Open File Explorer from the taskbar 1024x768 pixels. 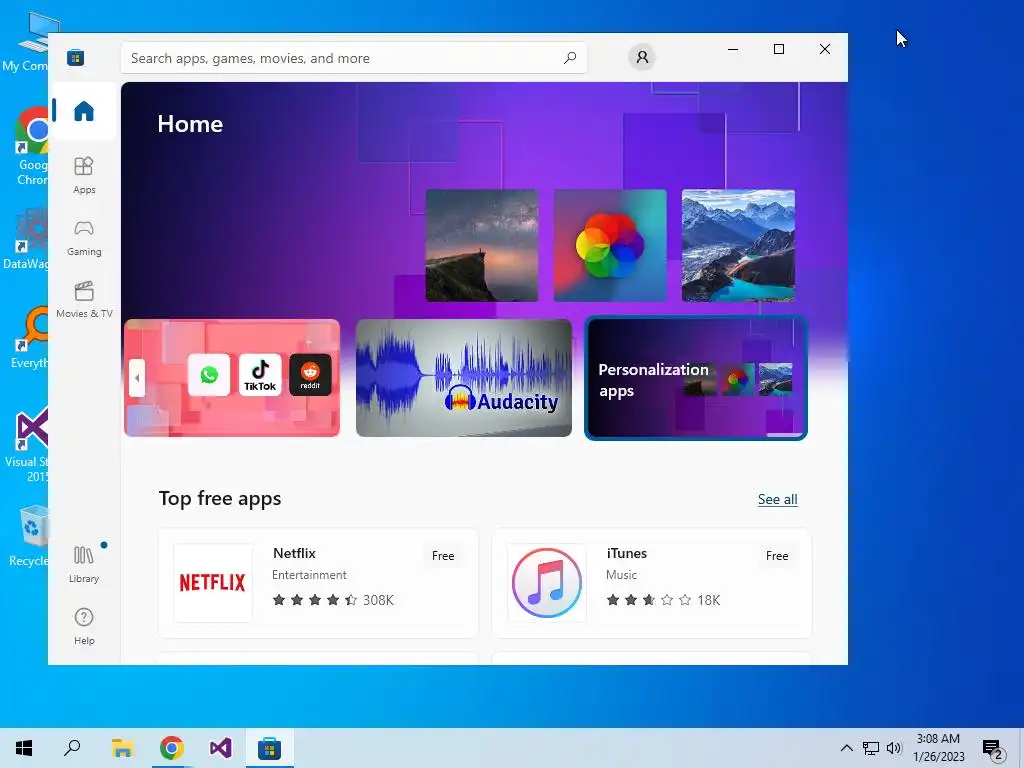click(122, 748)
